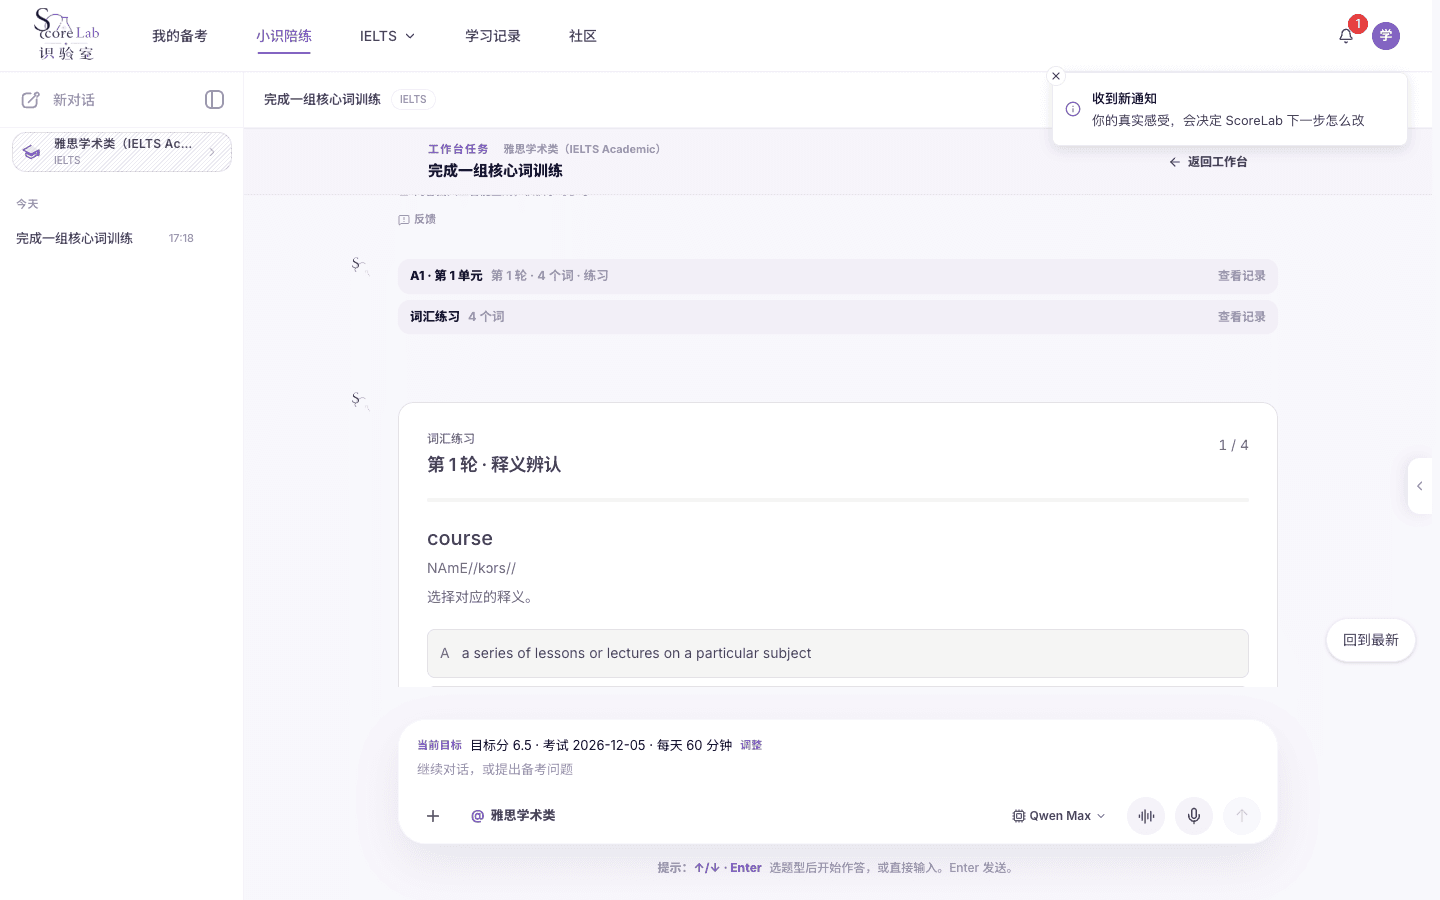Click the microphone input button
Image resolution: width=1440 pixels, height=900 pixels.
tap(1194, 816)
